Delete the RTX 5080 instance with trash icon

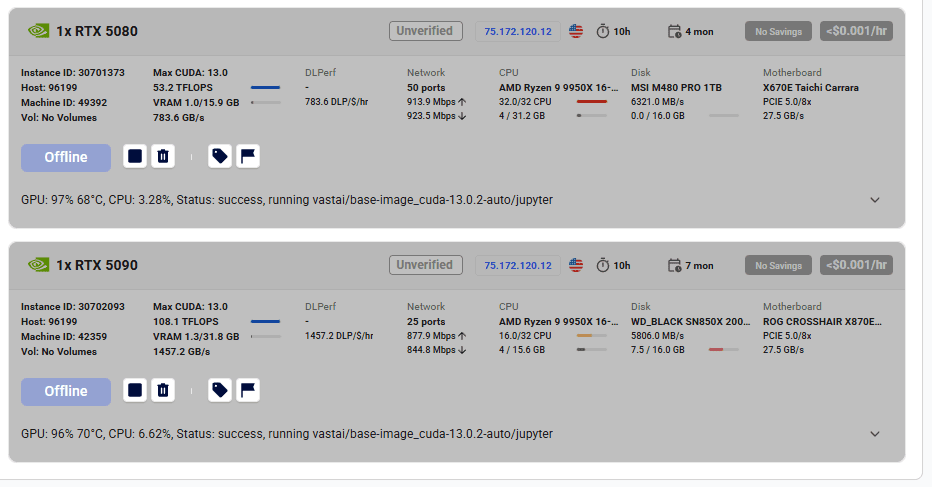(163, 156)
